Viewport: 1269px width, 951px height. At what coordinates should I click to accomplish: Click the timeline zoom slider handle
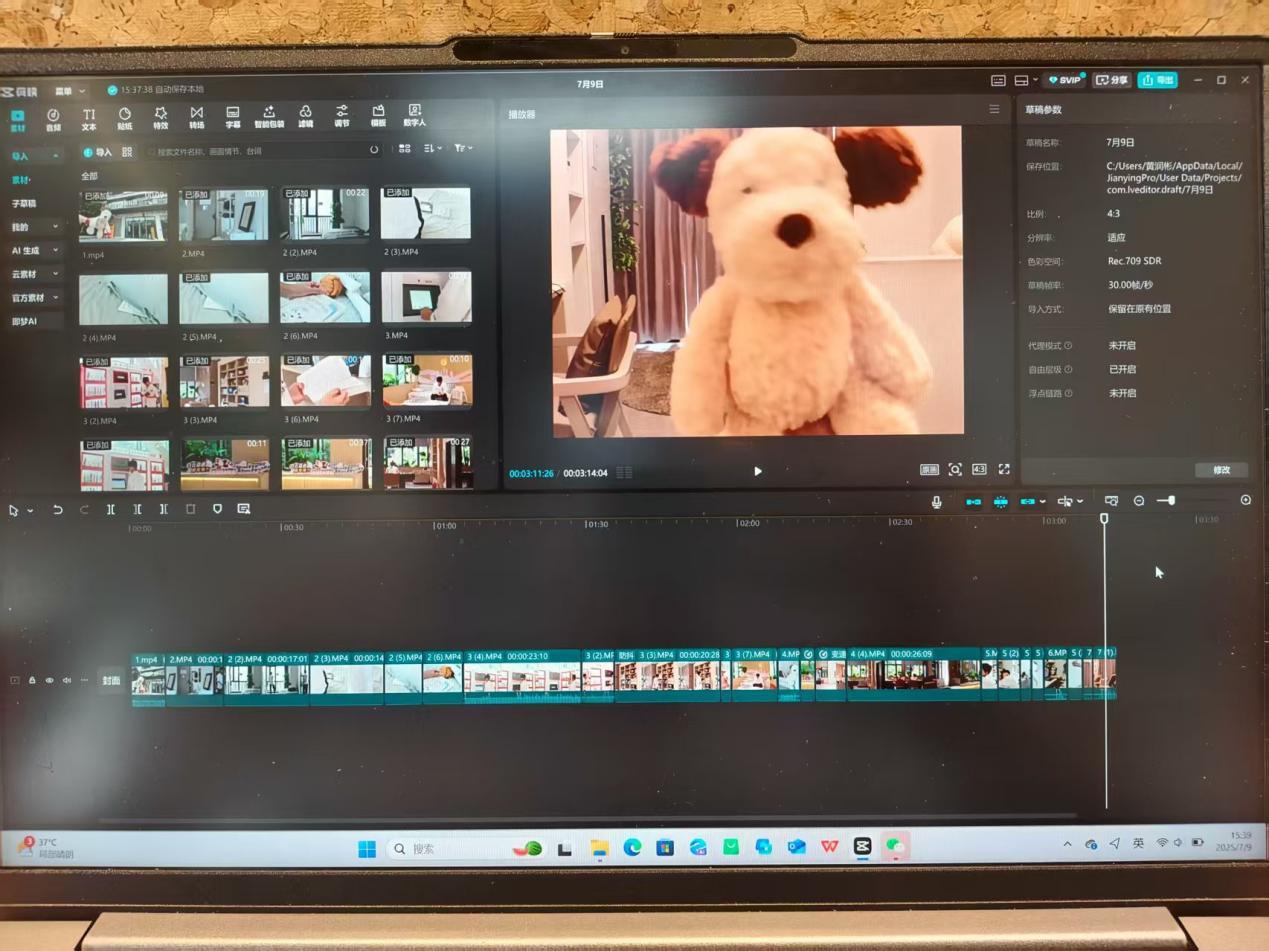click(1171, 500)
